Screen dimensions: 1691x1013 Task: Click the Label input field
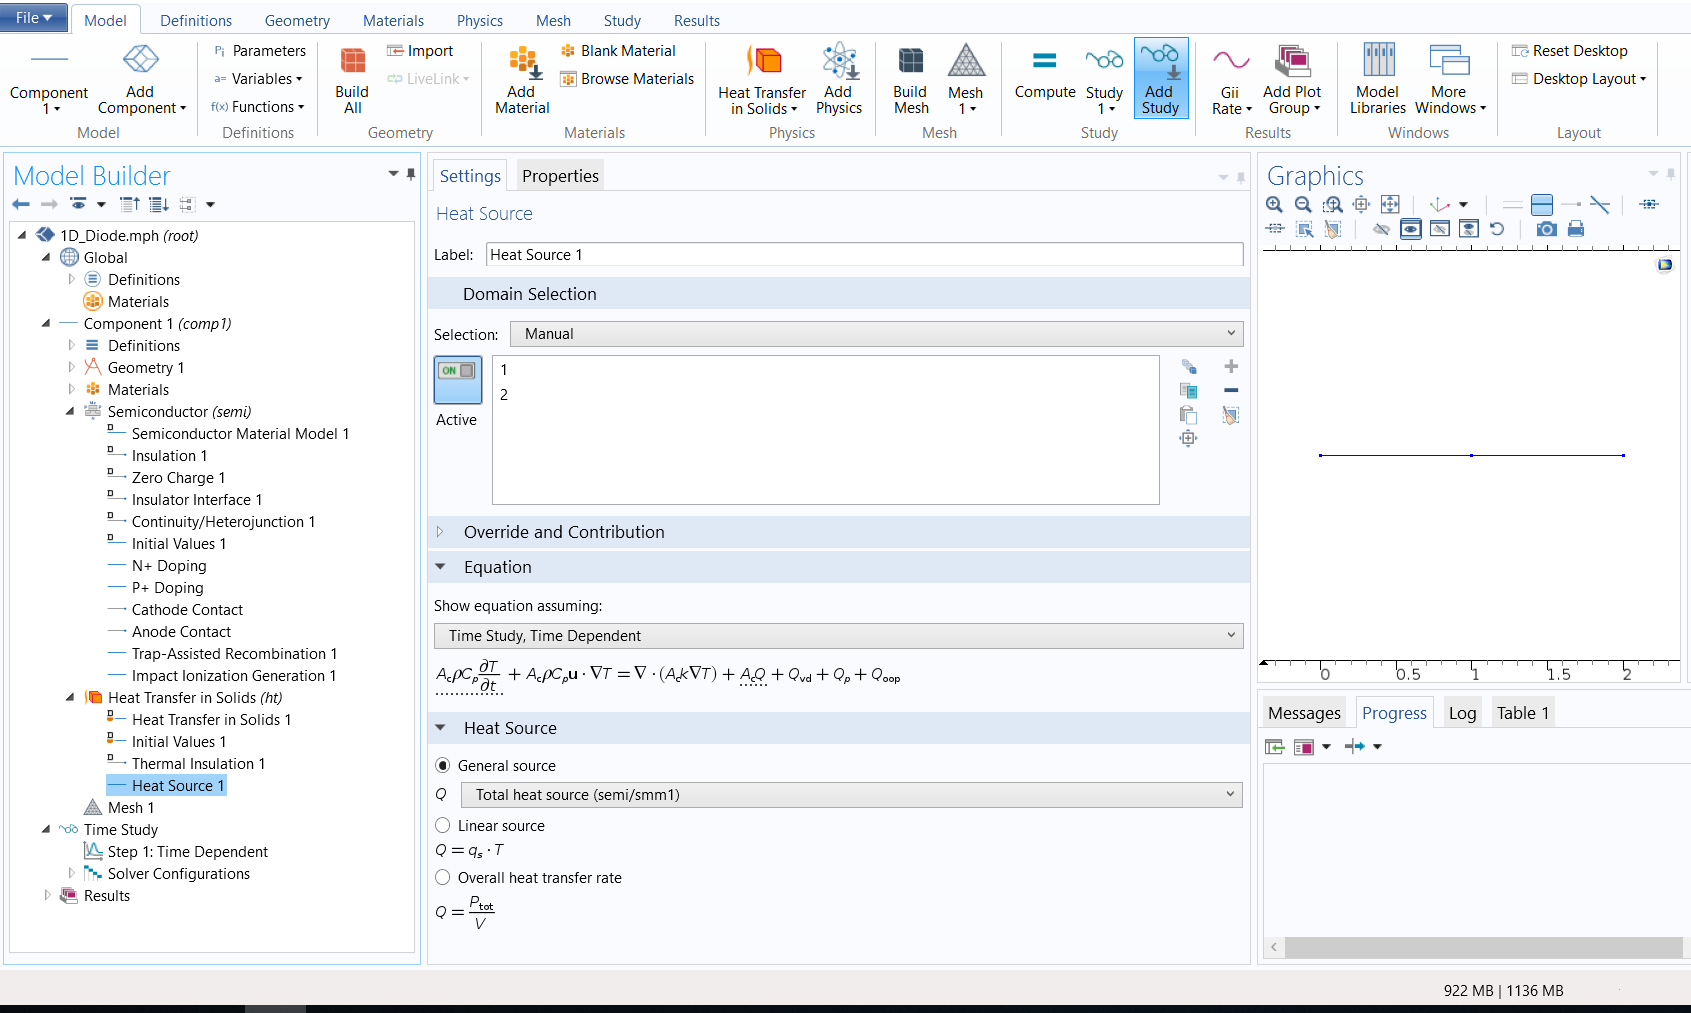click(x=864, y=255)
